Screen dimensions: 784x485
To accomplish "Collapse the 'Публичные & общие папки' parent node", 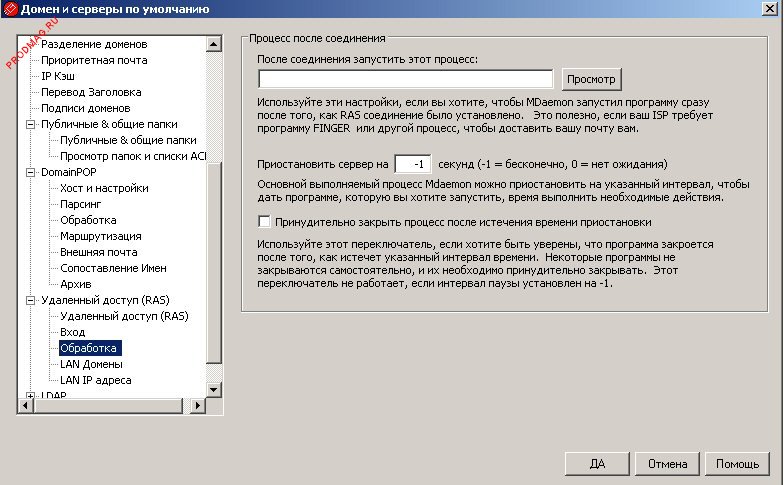I will [30, 124].
